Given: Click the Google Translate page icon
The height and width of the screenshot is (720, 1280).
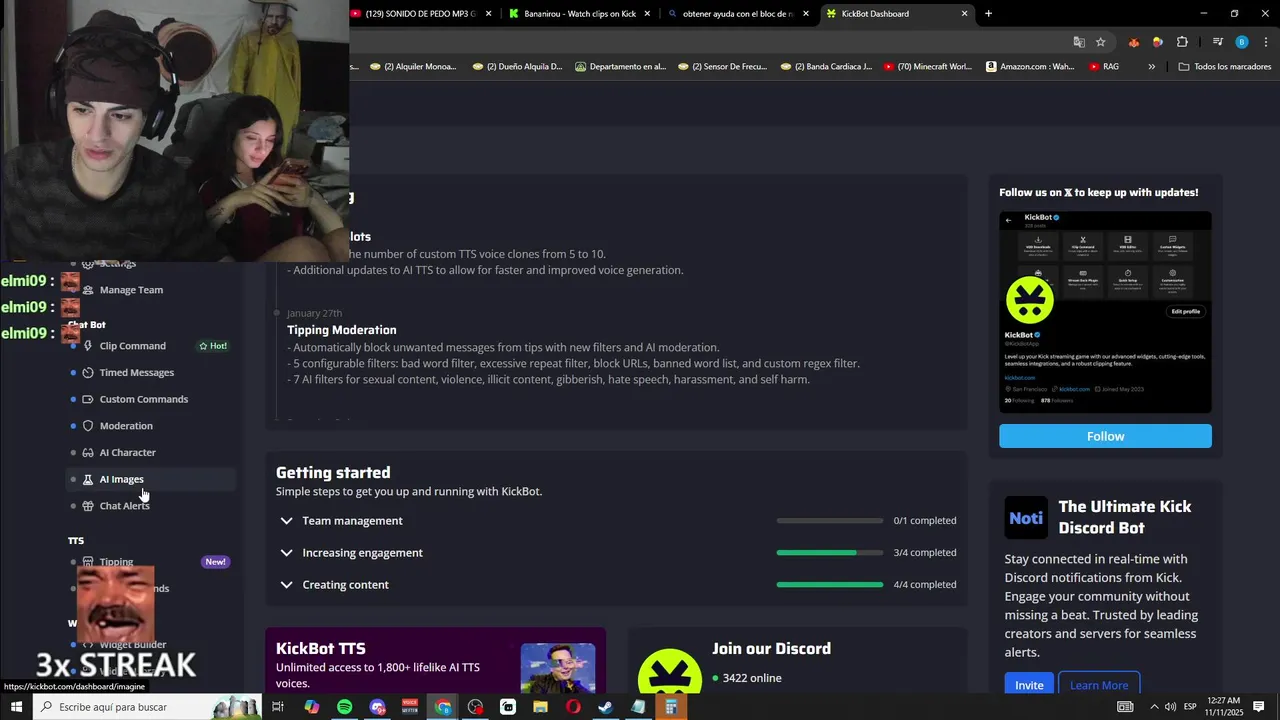Looking at the screenshot, I should (1079, 42).
